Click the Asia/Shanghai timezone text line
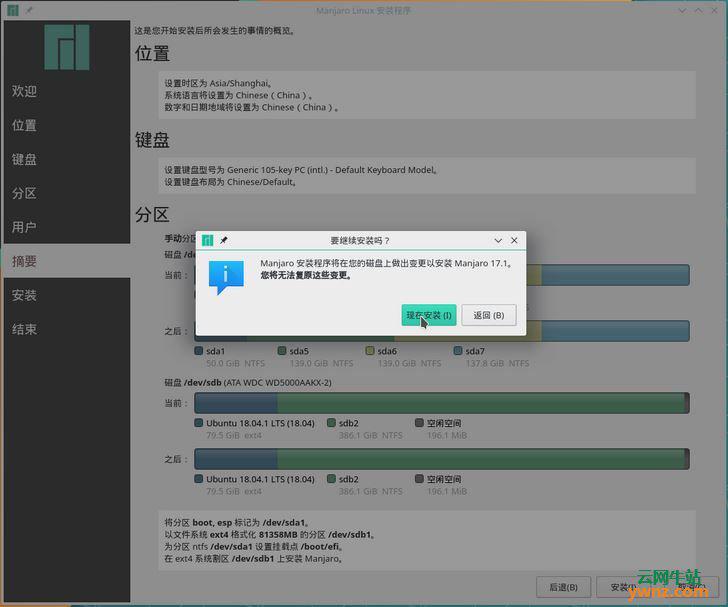The image size is (728, 607). 218,83
